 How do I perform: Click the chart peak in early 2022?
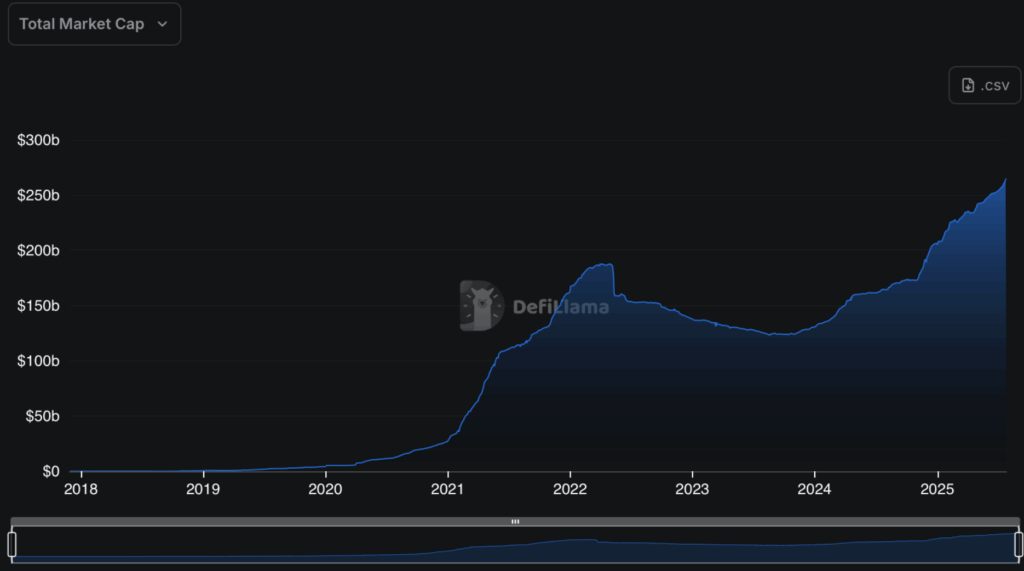coord(604,264)
